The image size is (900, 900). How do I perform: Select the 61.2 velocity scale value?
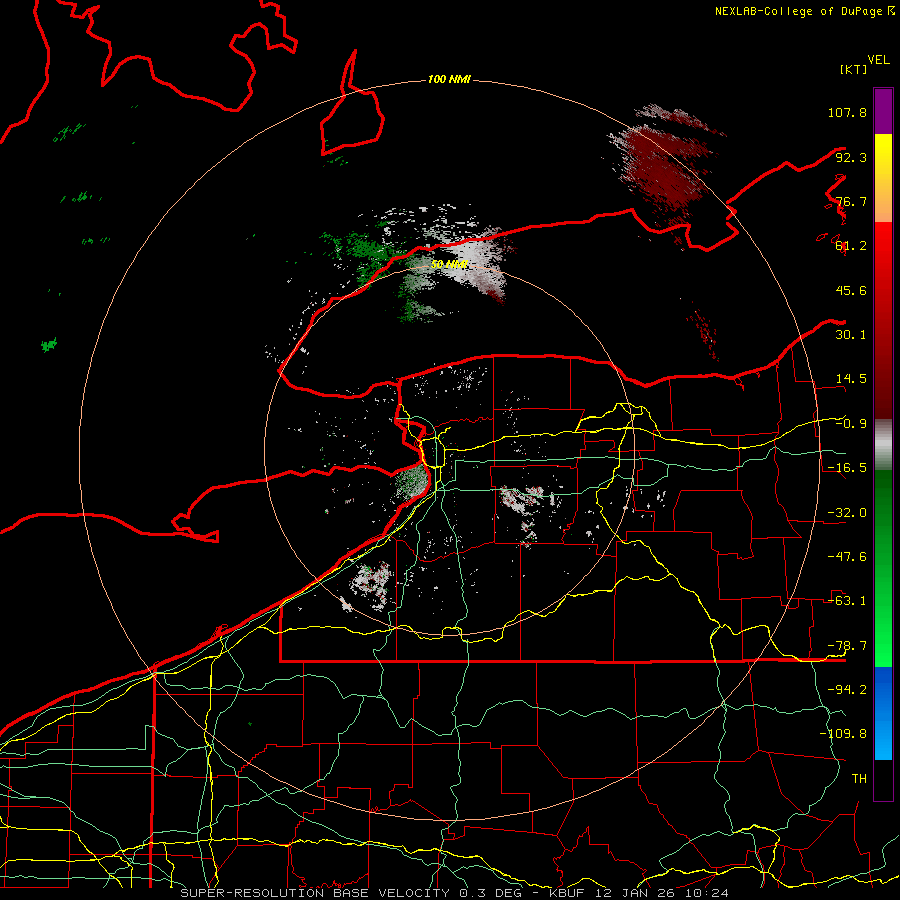[851, 246]
